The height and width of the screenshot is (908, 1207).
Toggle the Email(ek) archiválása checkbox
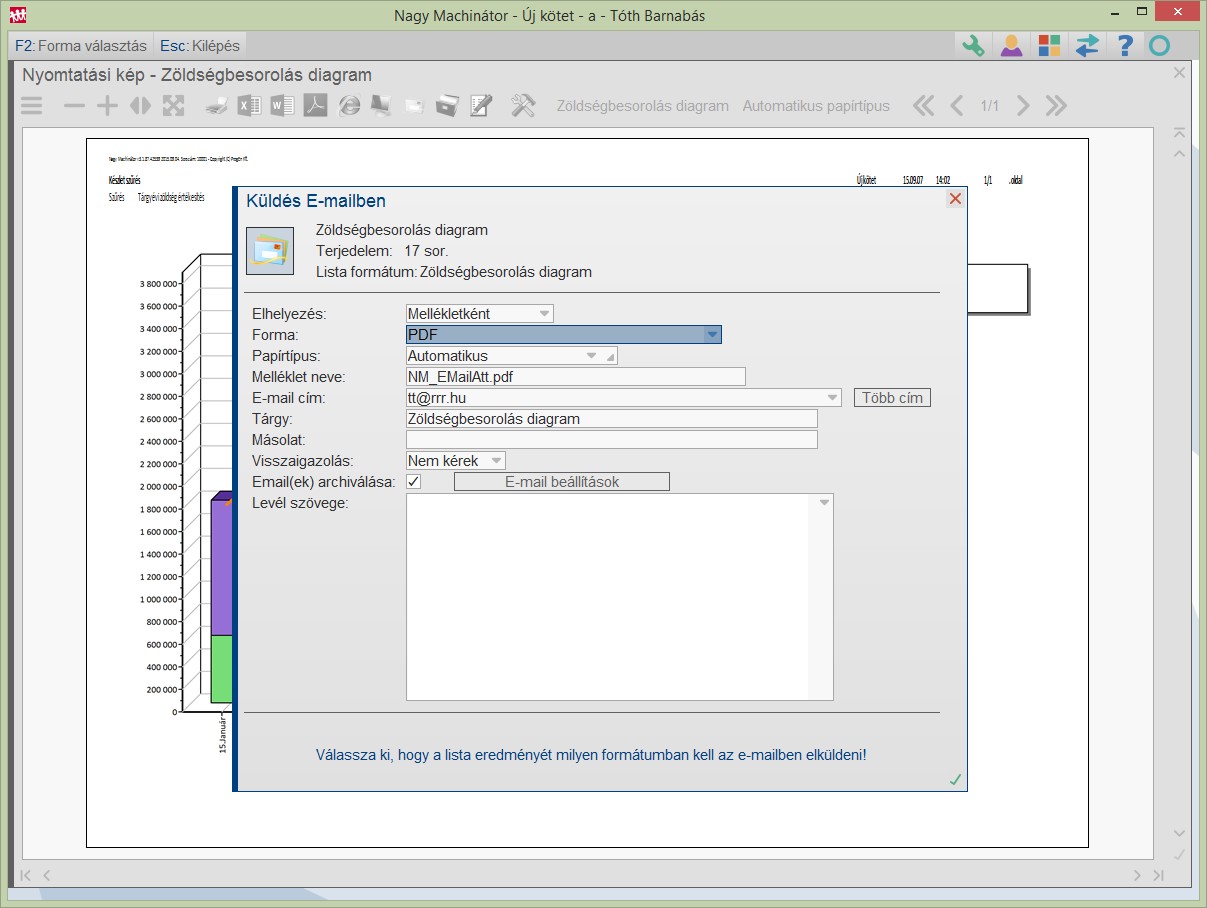click(x=414, y=482)
